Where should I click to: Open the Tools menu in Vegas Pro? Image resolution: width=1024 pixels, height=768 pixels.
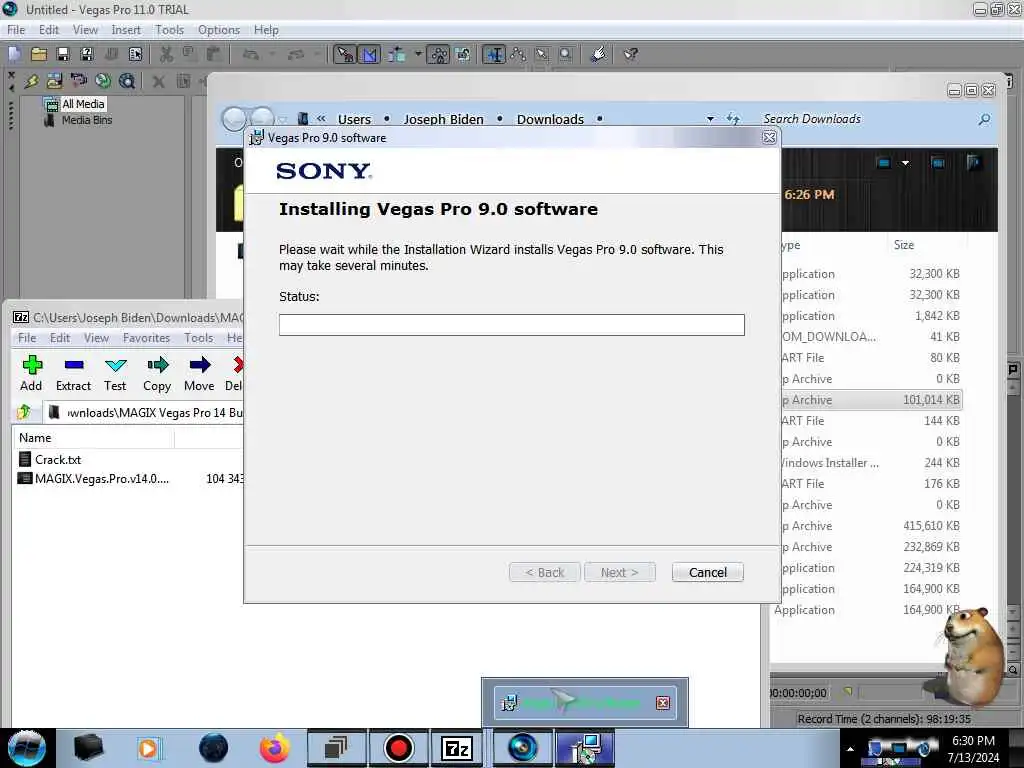[169, 30]
